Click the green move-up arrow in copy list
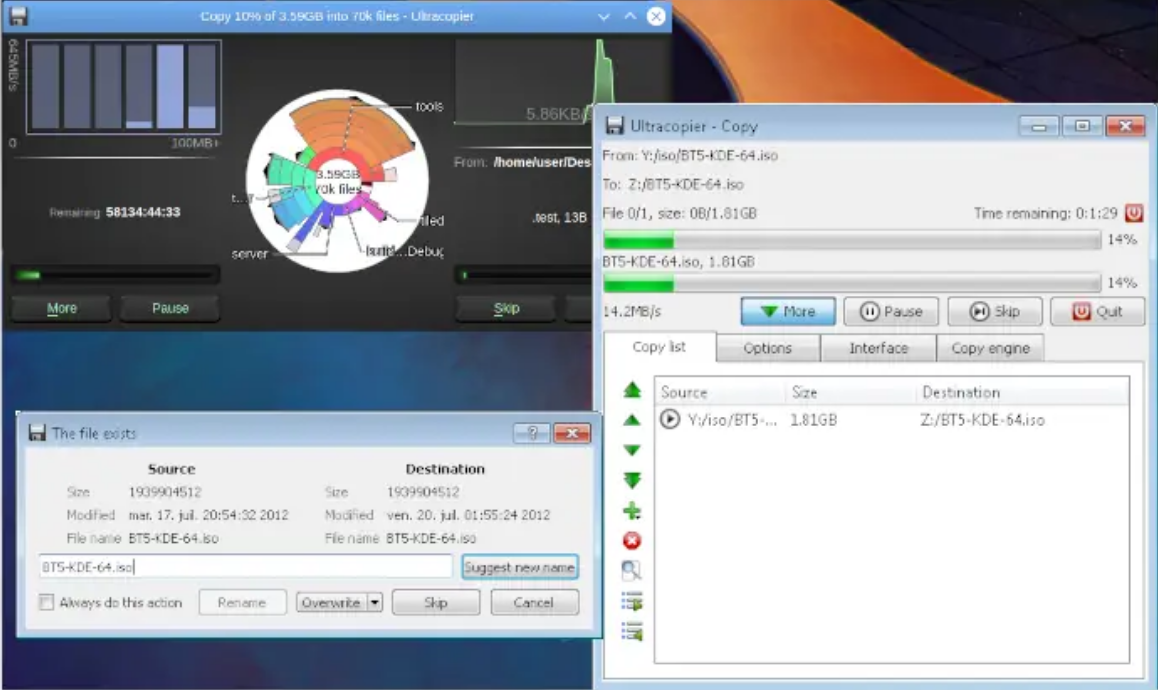This screenshot has height=690, width=1158. [633, 420]
